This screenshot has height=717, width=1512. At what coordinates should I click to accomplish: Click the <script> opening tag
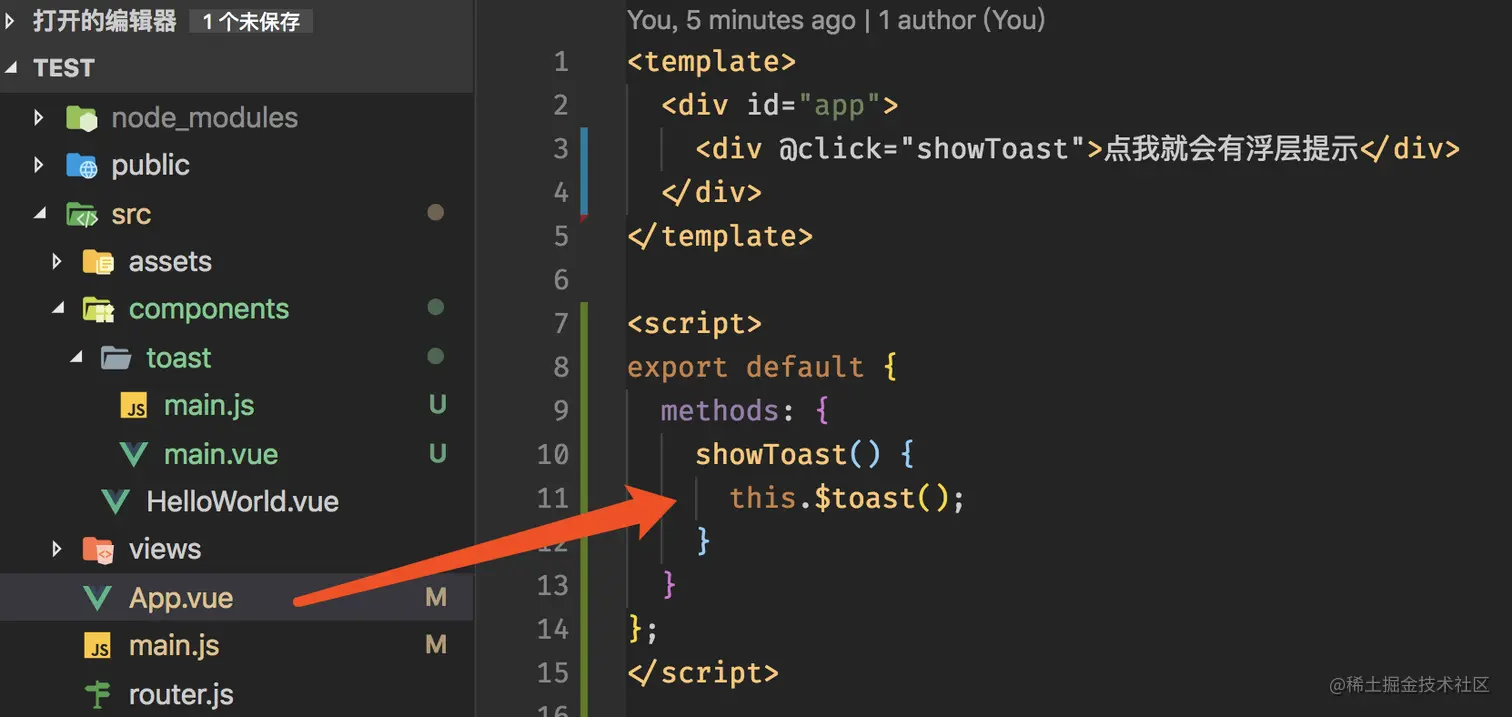694,324
